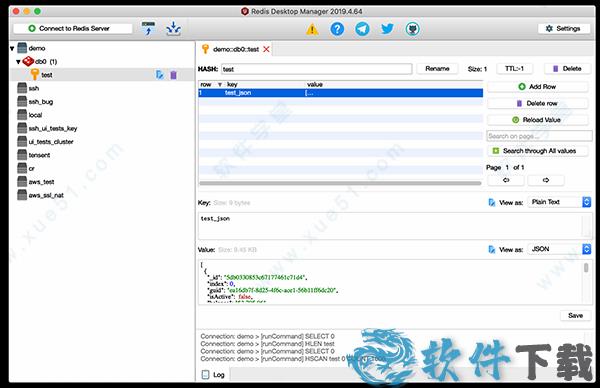The height and width of the screenshot is (388, 600).
Task: Close the demo::db0::test tab
Action: click(266, 49)
